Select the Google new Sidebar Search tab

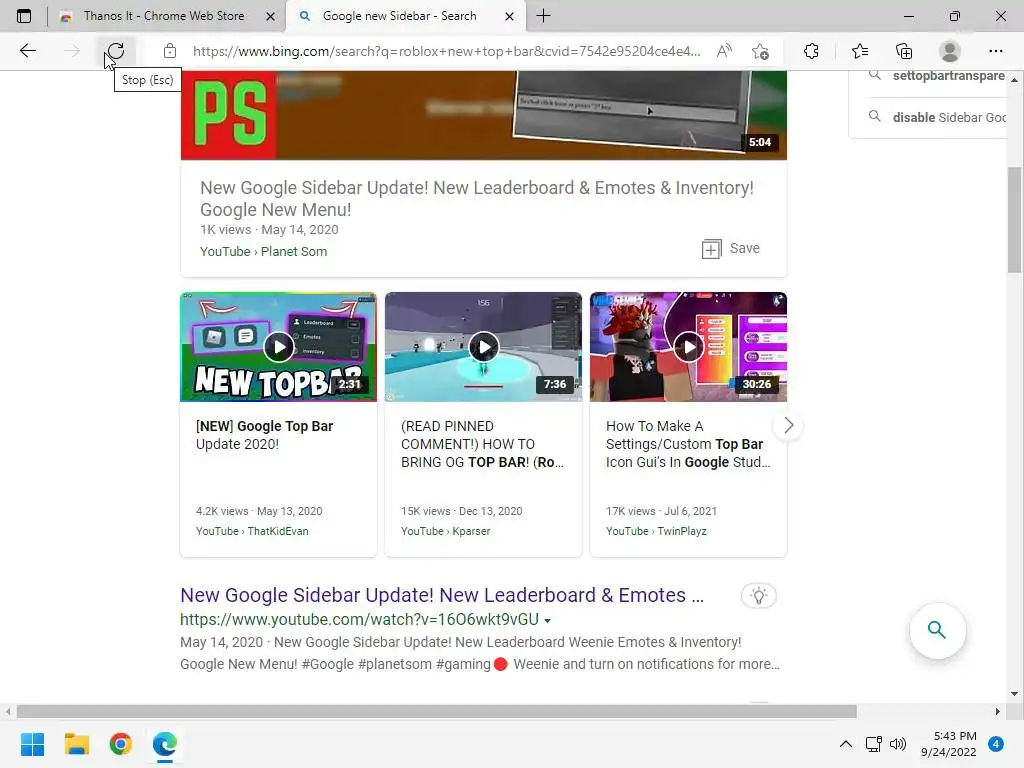[398, 16]
